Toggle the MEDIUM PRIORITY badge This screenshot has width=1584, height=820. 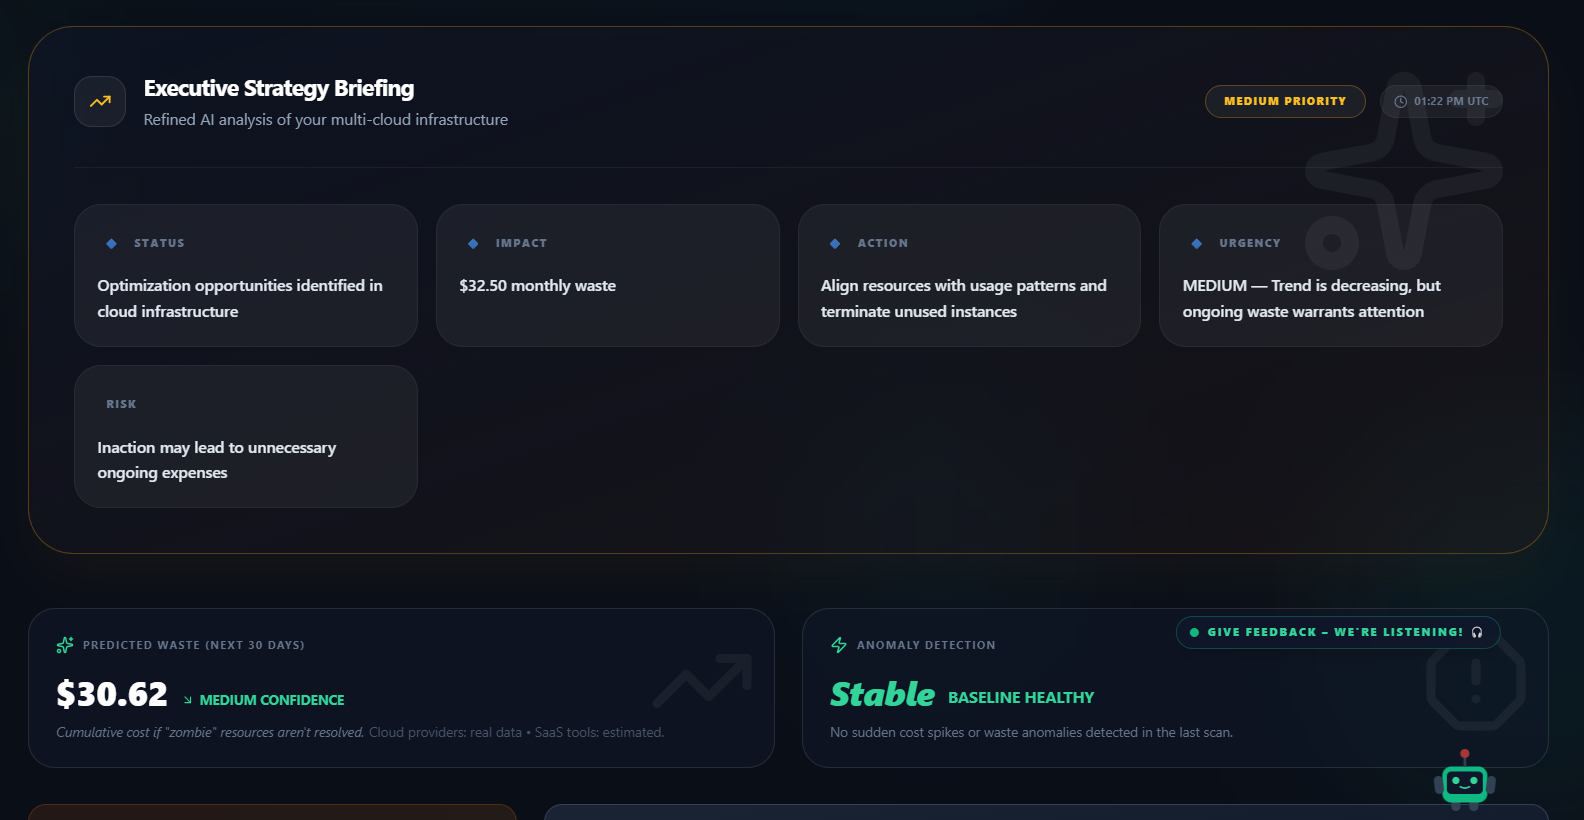[1285, 101]
